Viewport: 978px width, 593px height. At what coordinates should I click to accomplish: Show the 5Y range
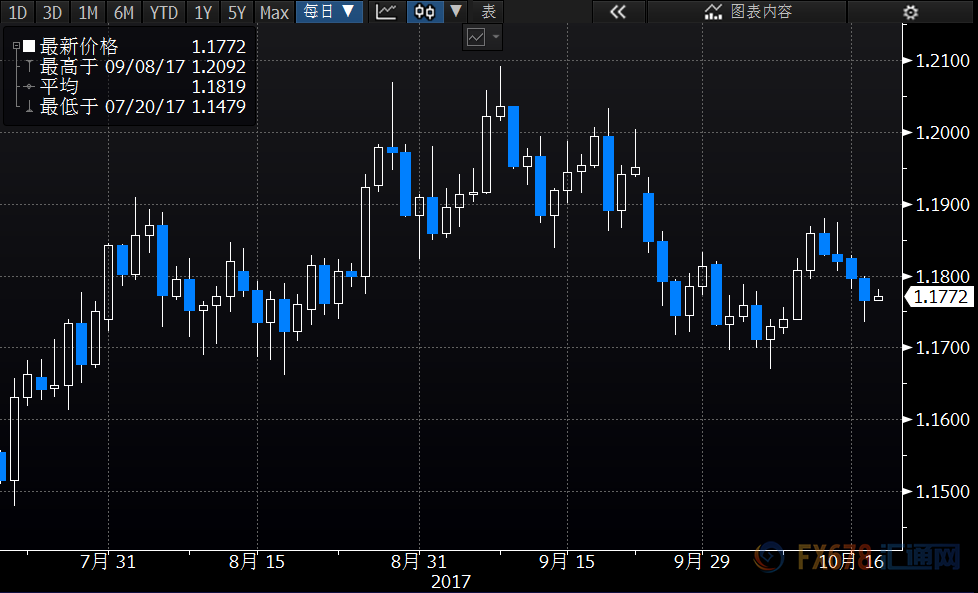[237, 12]
